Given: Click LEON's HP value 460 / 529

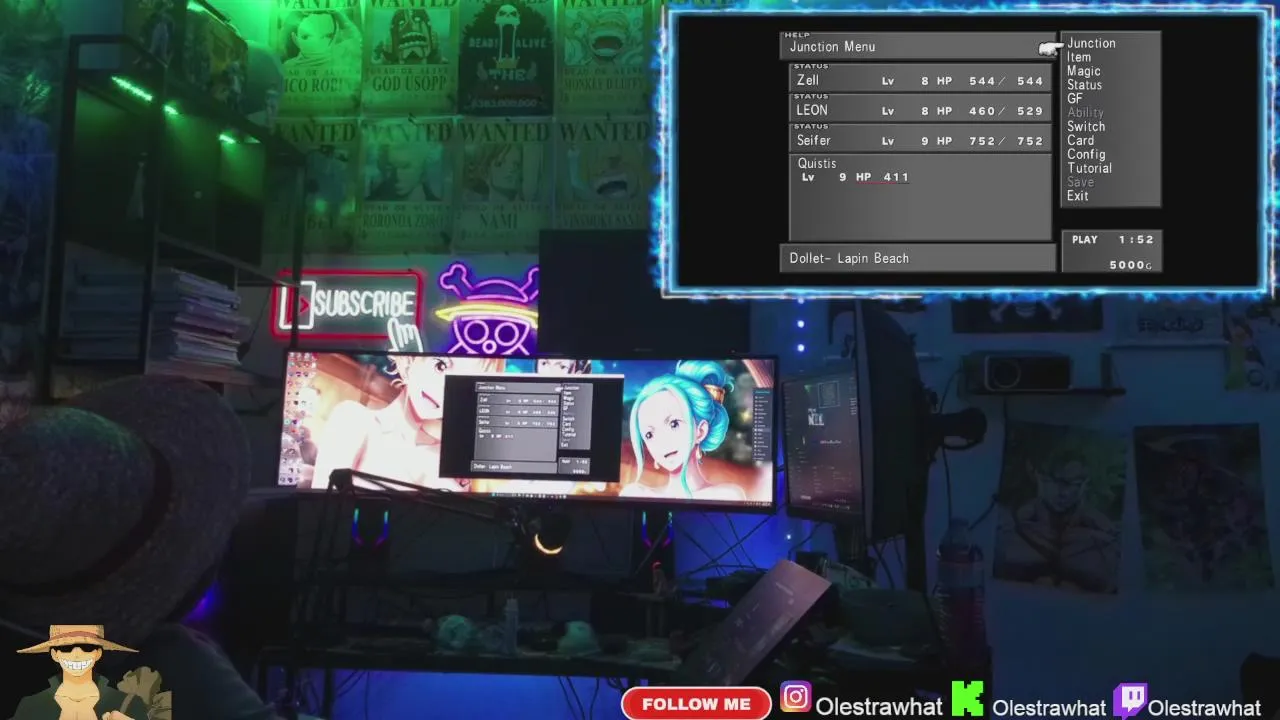Looking at the screenshot, I should (x=1006, y=111).
